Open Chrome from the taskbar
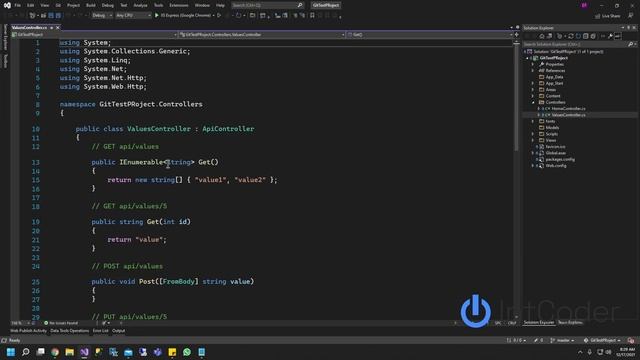This screenshot has height=360, width=640. (55, 352)
